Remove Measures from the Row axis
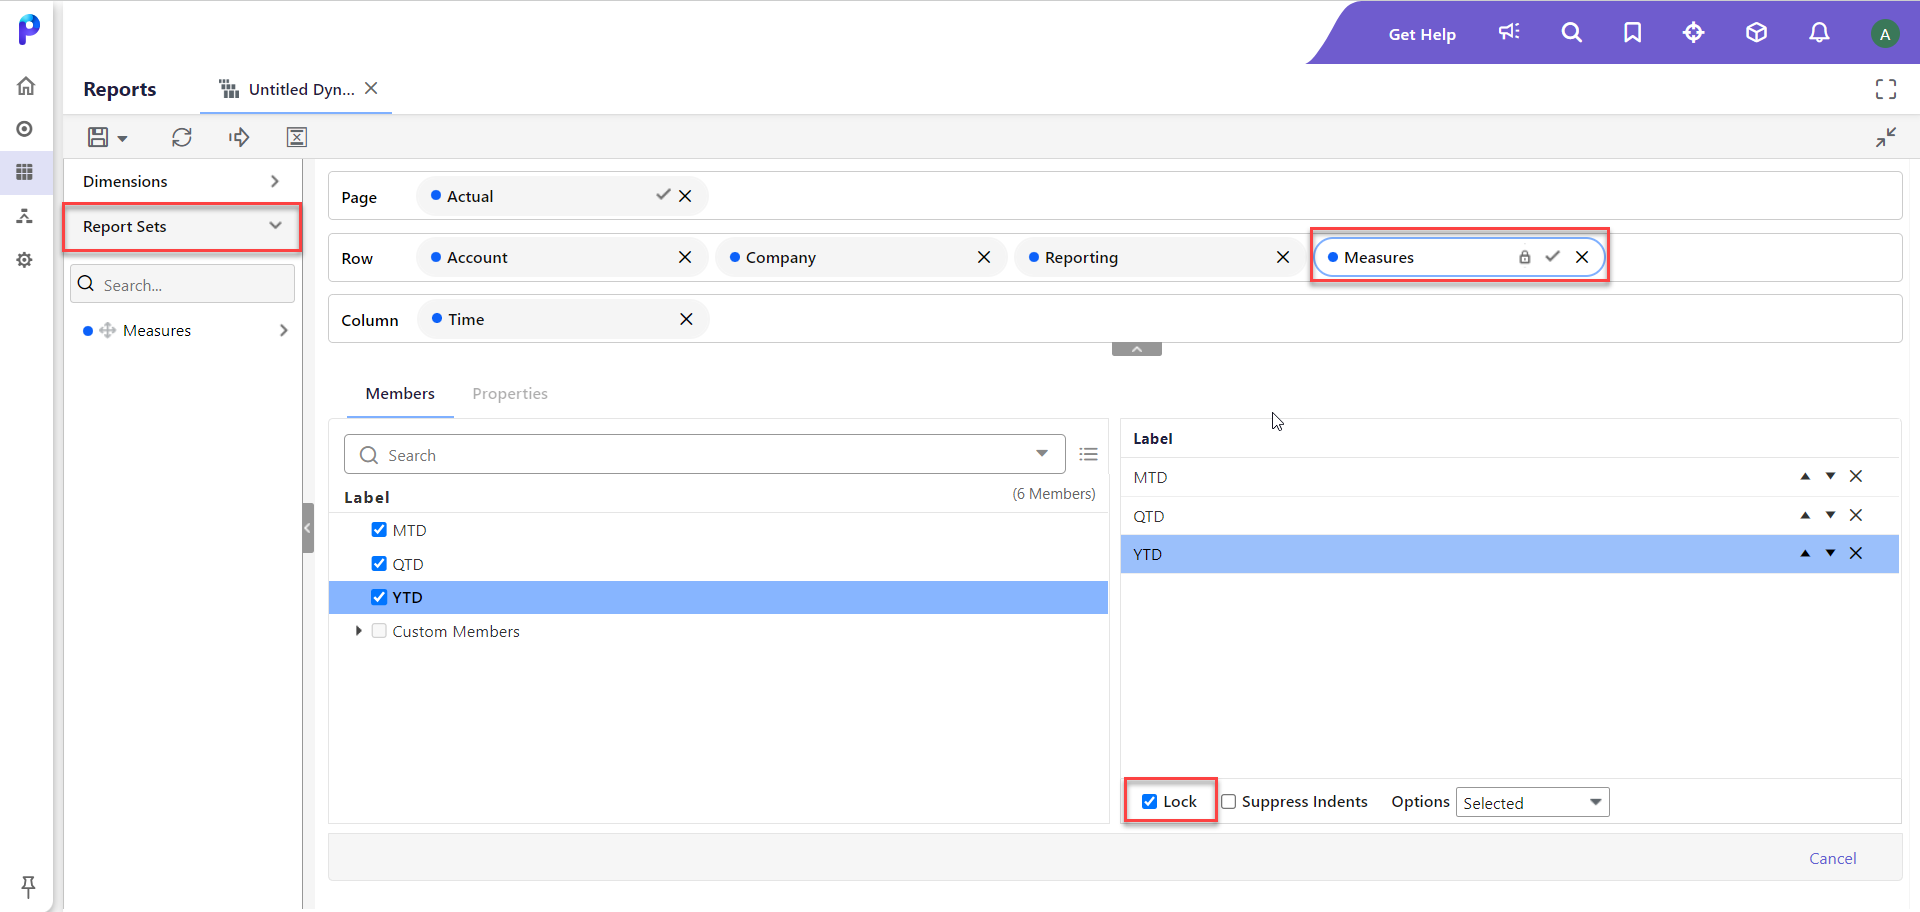This screenshot has height=912, width=1920. point(1582,257)
